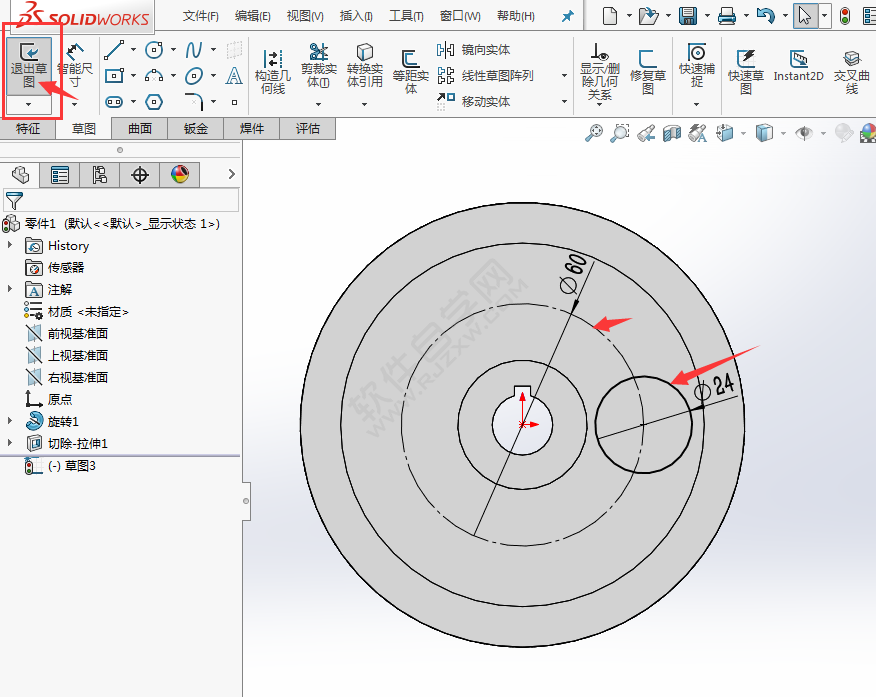The width and height of the screenshot is (876, 697).
Task: Open the Linear Sketch Pattern dropdown arrow
Action: pos(564,75)
